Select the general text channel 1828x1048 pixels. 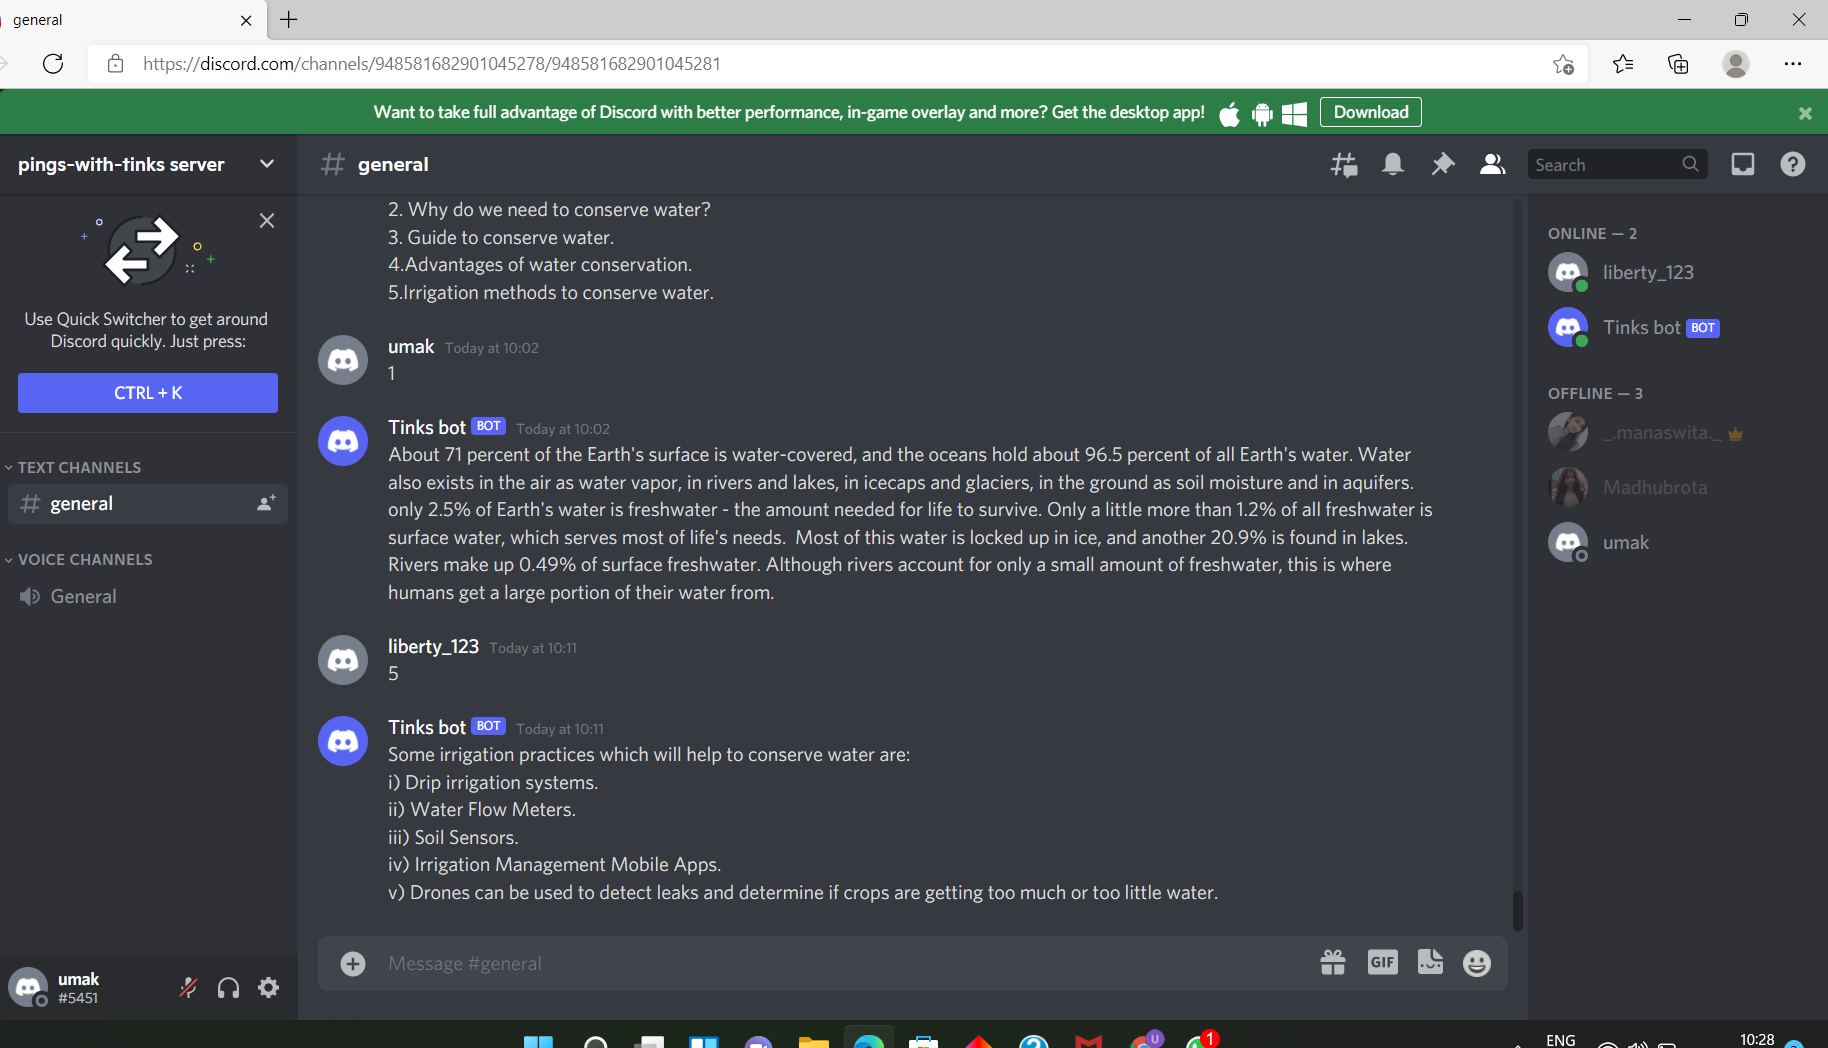click(148, 504)
